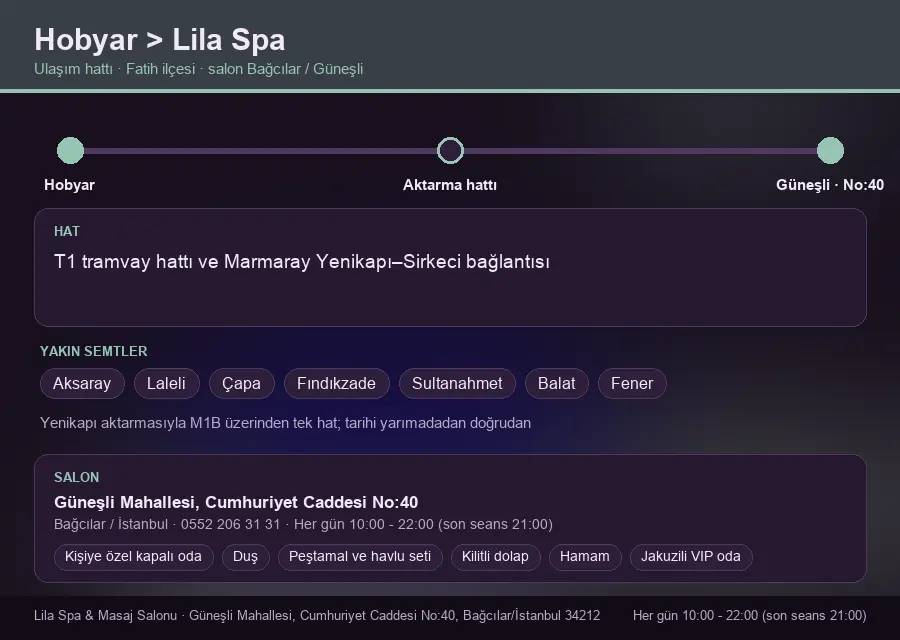Select the Laleli neighborhood chip

(166, 383)
